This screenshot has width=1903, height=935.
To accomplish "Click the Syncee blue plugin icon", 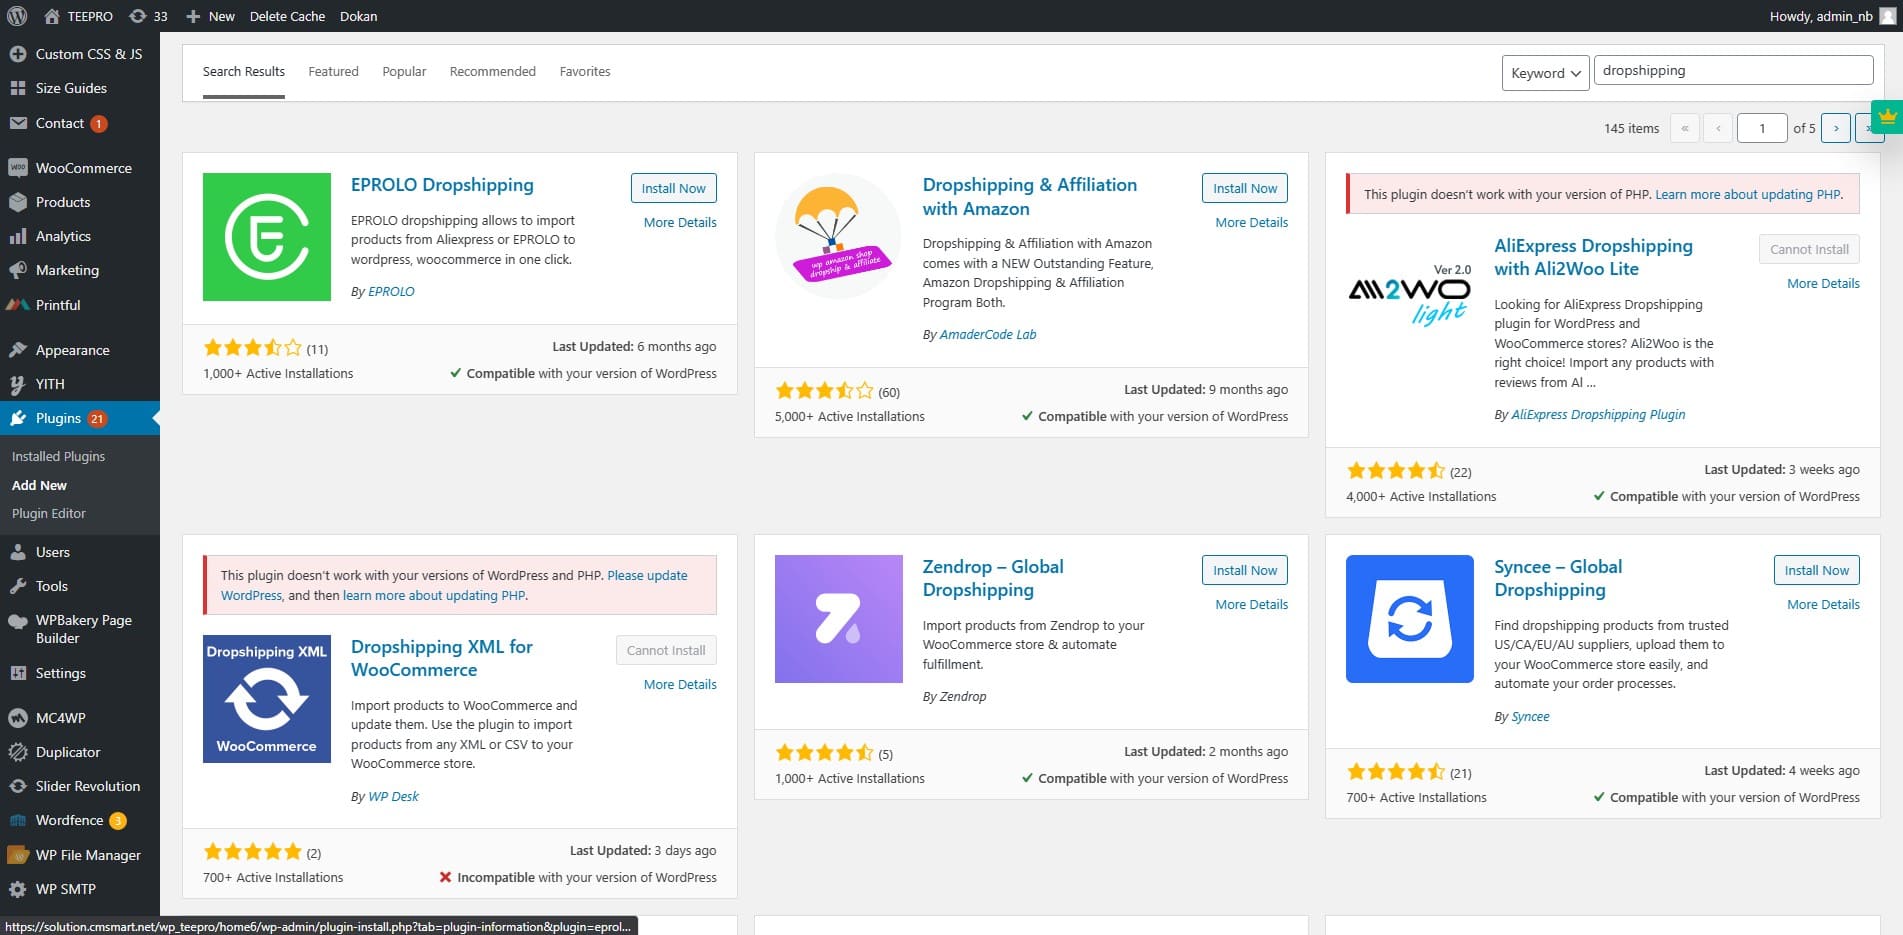I will click(x=1409, y=619).
